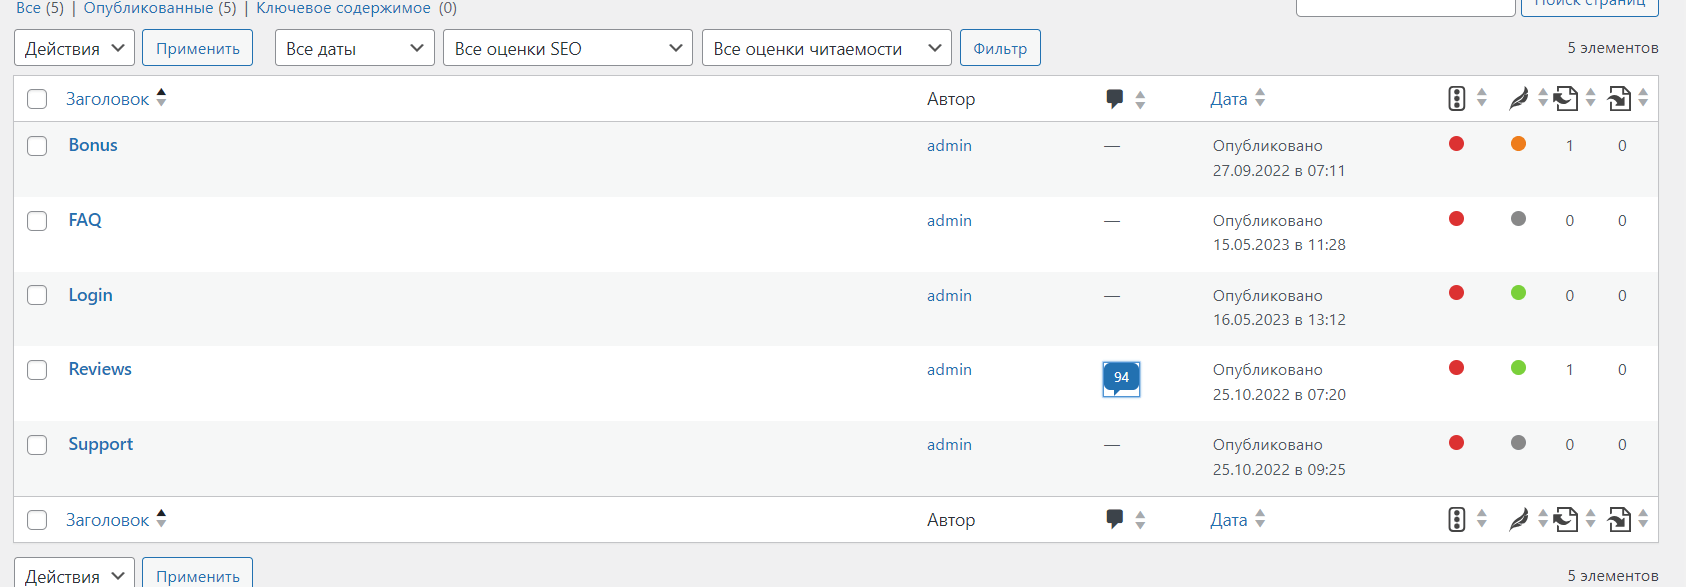
Task: Open the top Действия bulk actions dropdown
Action: 74,48
